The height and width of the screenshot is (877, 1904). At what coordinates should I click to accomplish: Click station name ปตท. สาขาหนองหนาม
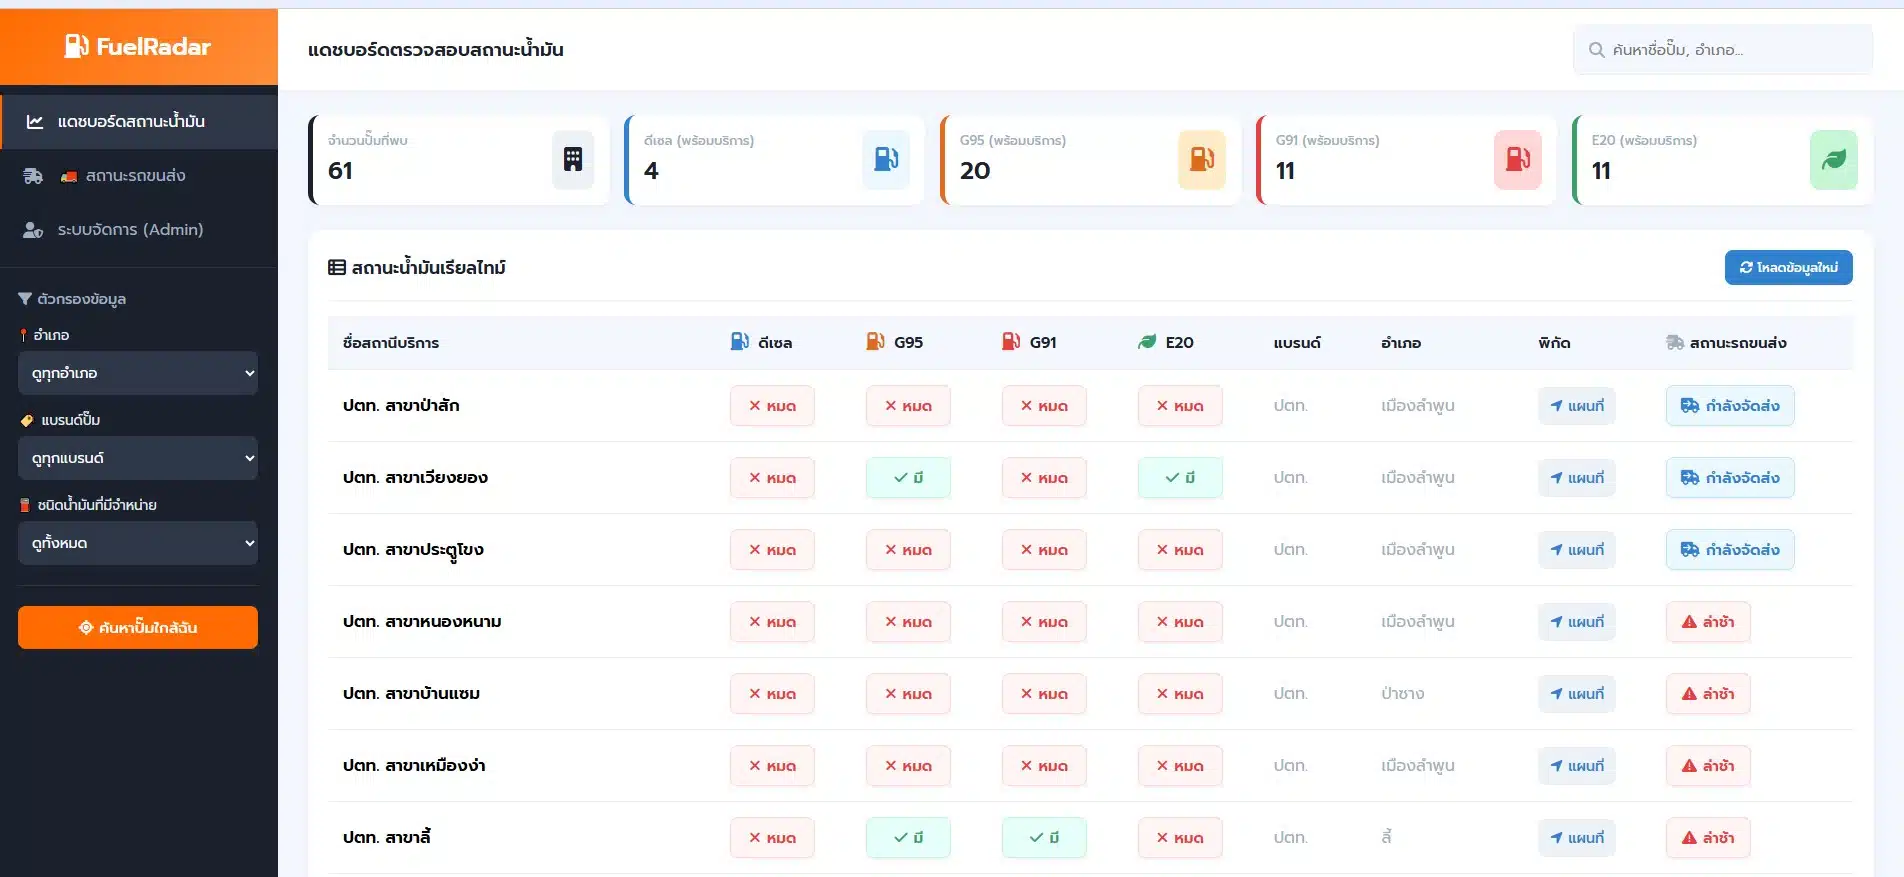(422, 621)
